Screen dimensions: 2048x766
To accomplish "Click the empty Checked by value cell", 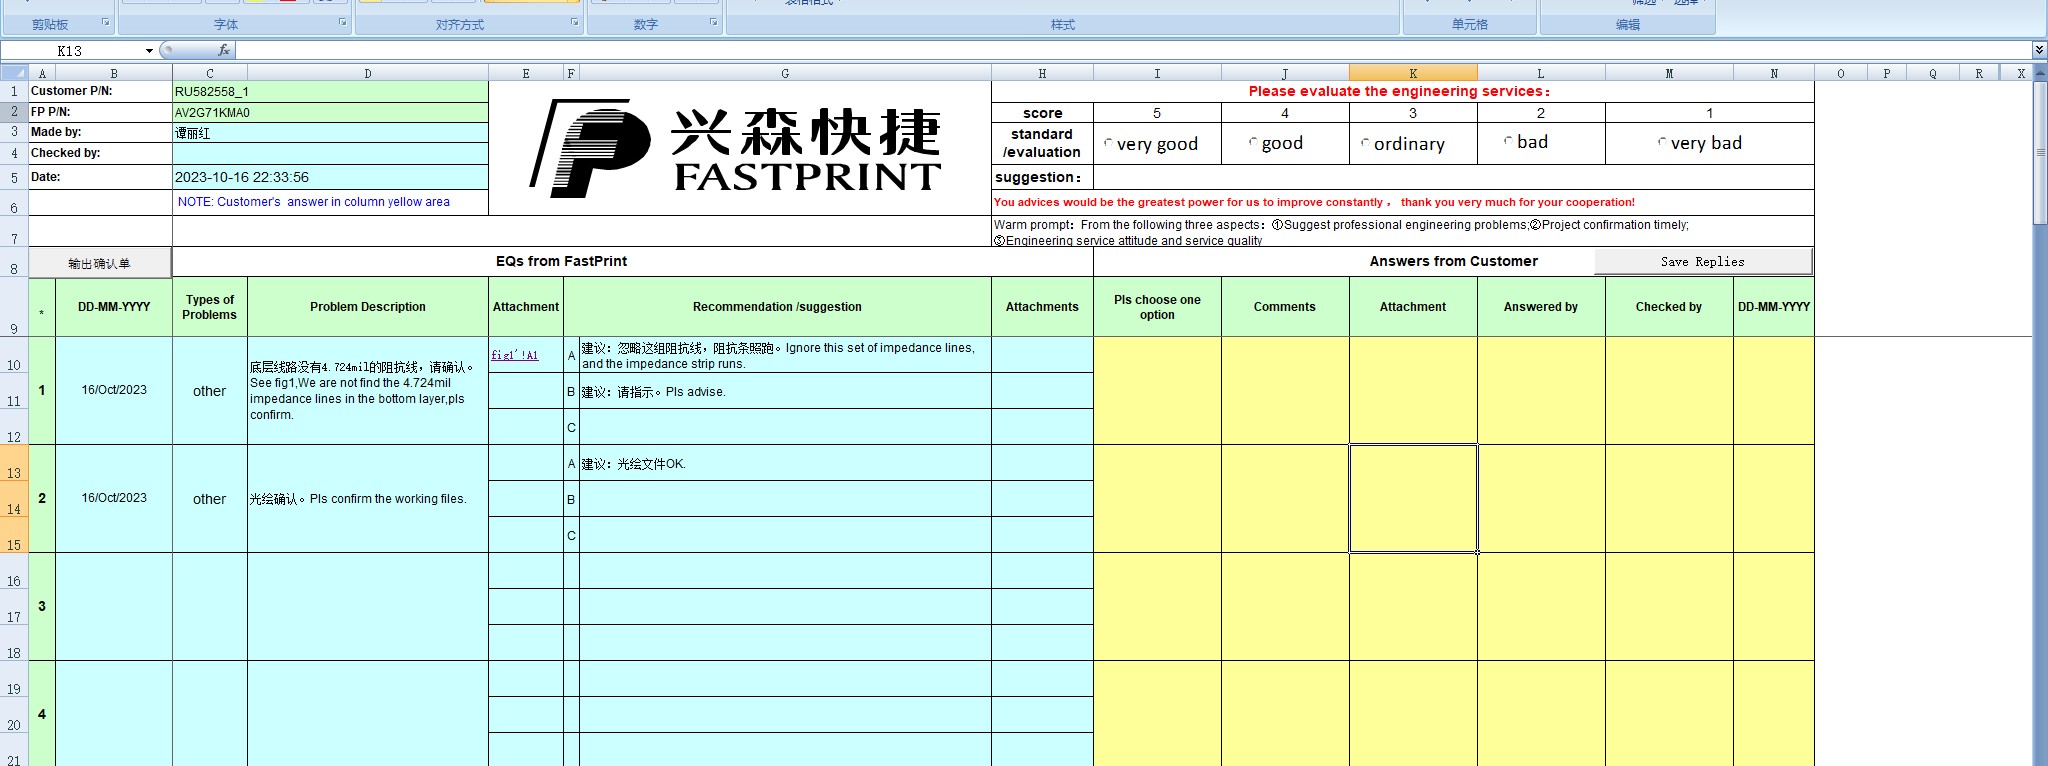I will pos(330,154).
